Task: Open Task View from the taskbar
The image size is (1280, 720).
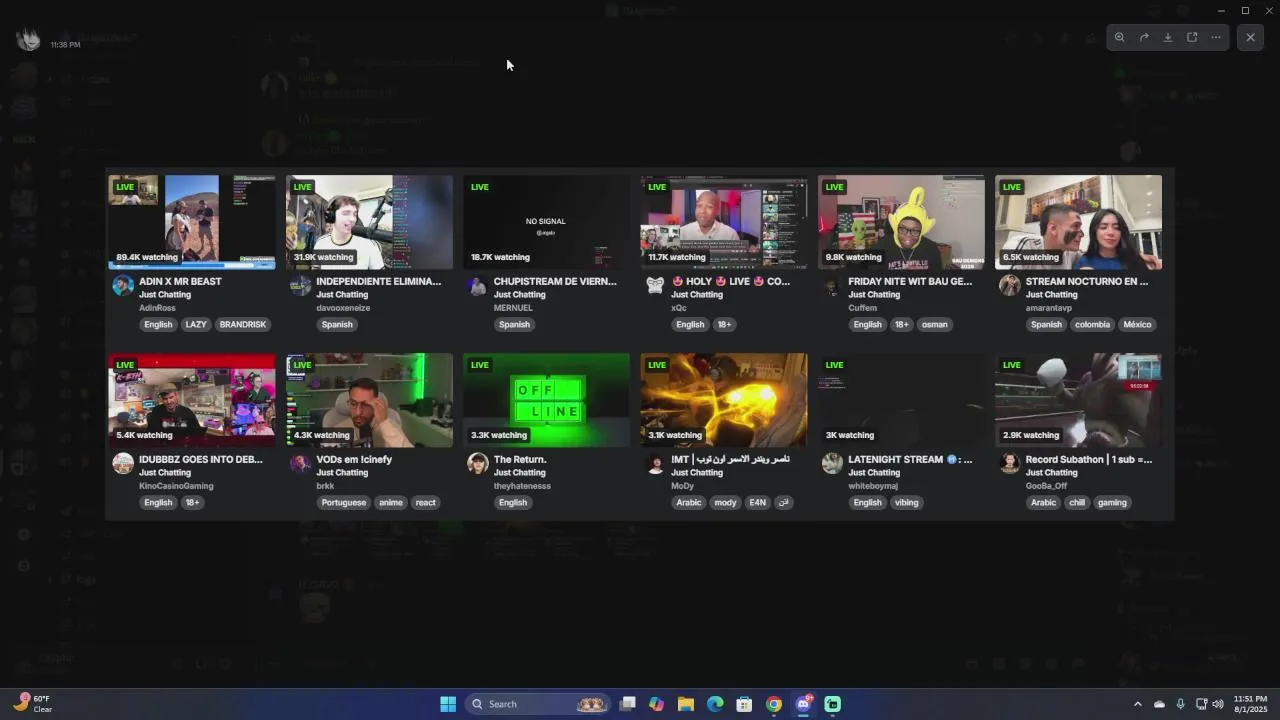Action: (627, 704)
